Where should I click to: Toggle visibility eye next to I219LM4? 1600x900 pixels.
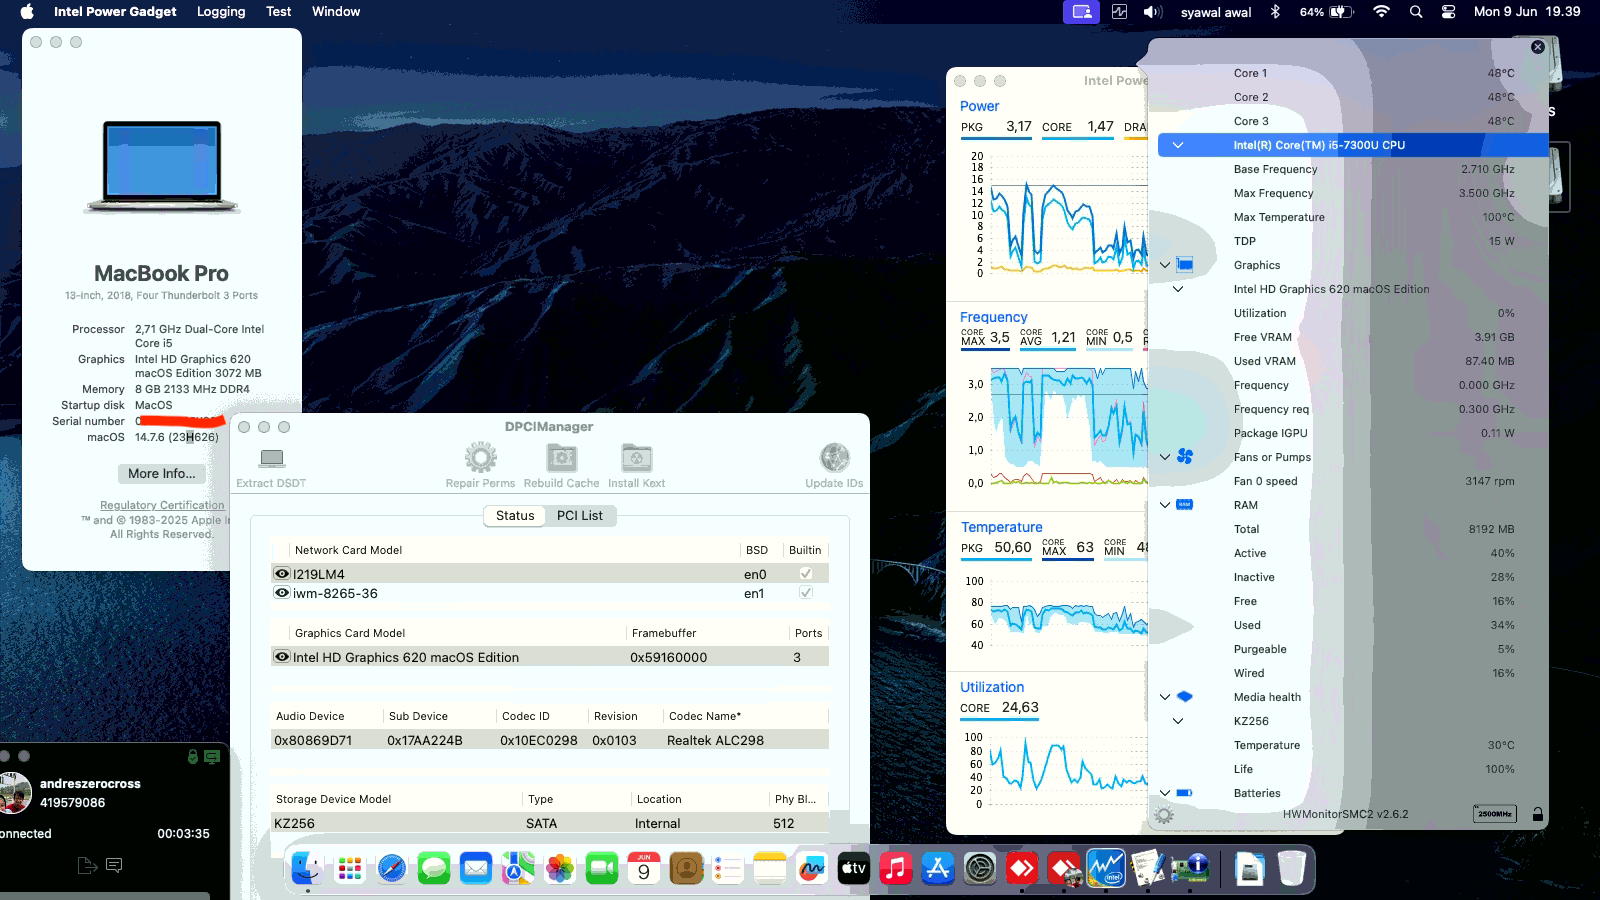click(282, 573)
